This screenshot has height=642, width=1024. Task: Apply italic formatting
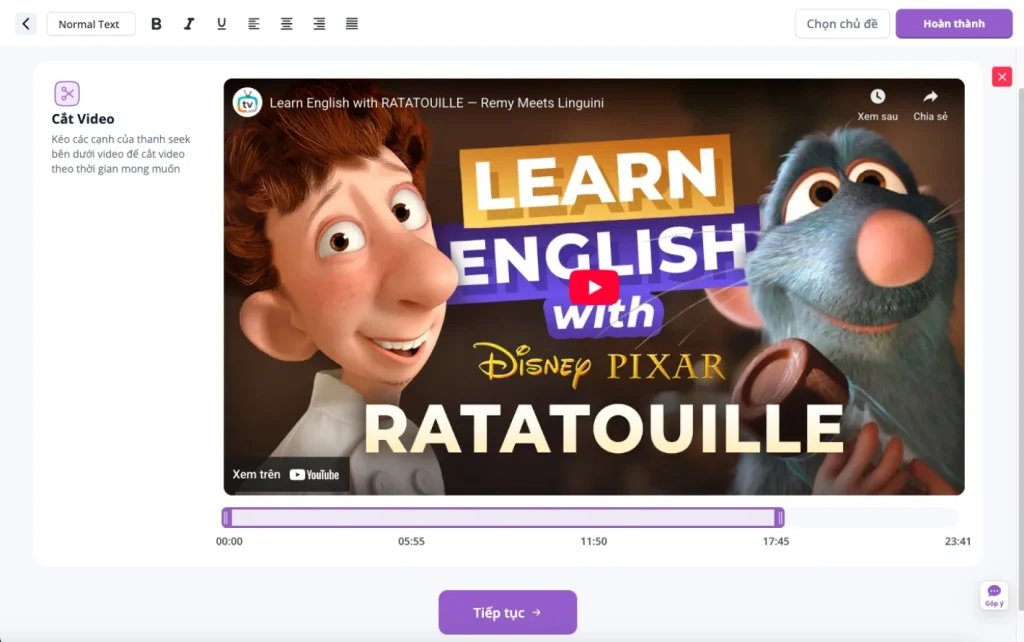(189, 23)
